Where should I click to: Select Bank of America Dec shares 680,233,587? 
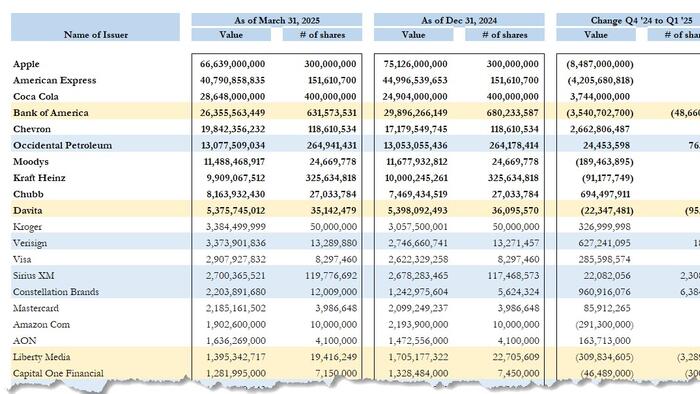pos(512,113)
